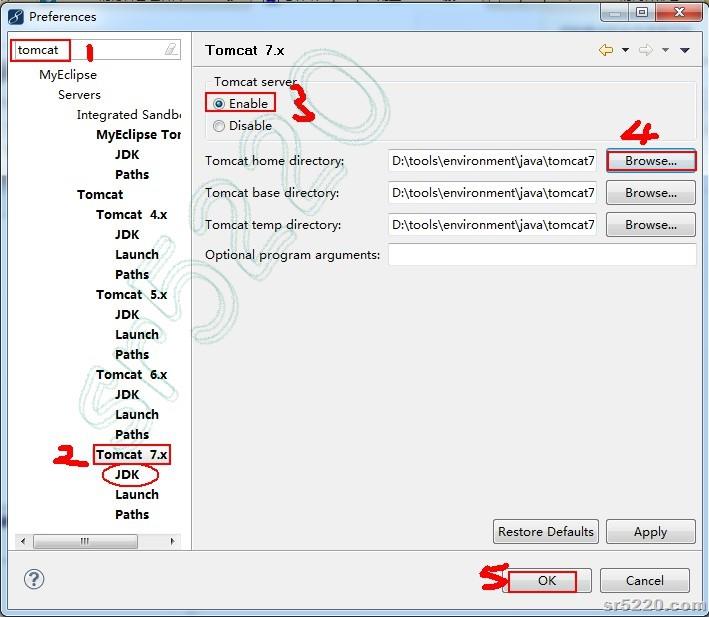Screen dimensions: 709x617
Task: Click the tree scrollbar right arrow
Action: coord(172,541)
